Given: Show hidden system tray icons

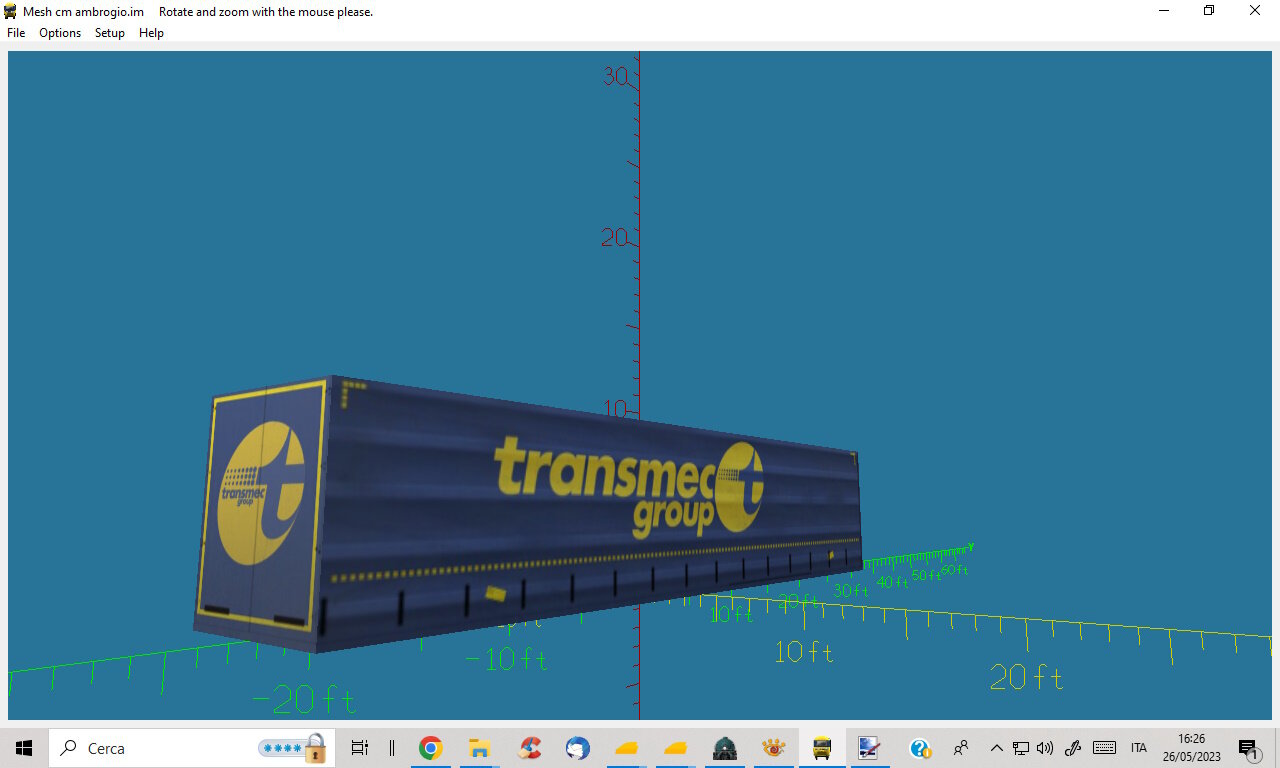Looking at the screenshot, I should (x=997, y=748).
